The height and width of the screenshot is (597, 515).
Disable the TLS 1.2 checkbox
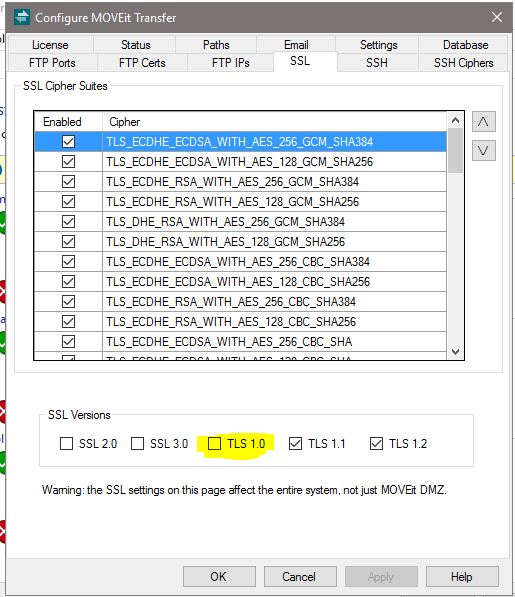tap(376, 444)
